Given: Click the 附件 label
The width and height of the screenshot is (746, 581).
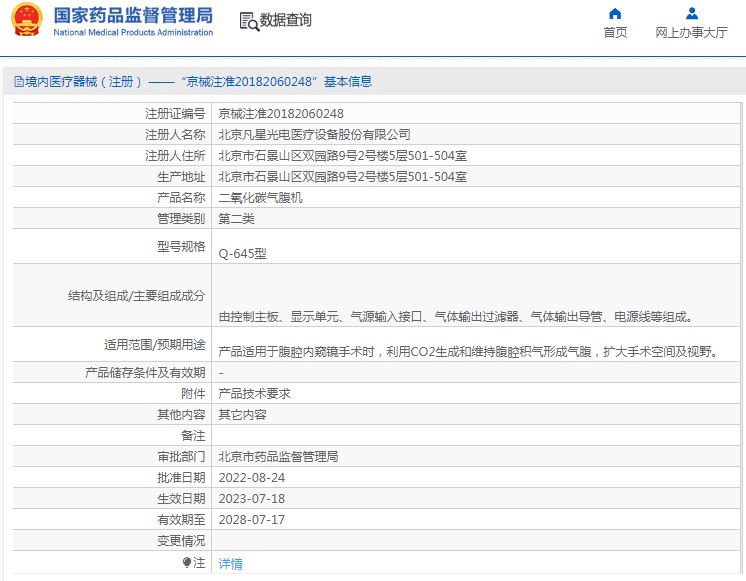Looking at the screenshot, I should pos(193,394).
